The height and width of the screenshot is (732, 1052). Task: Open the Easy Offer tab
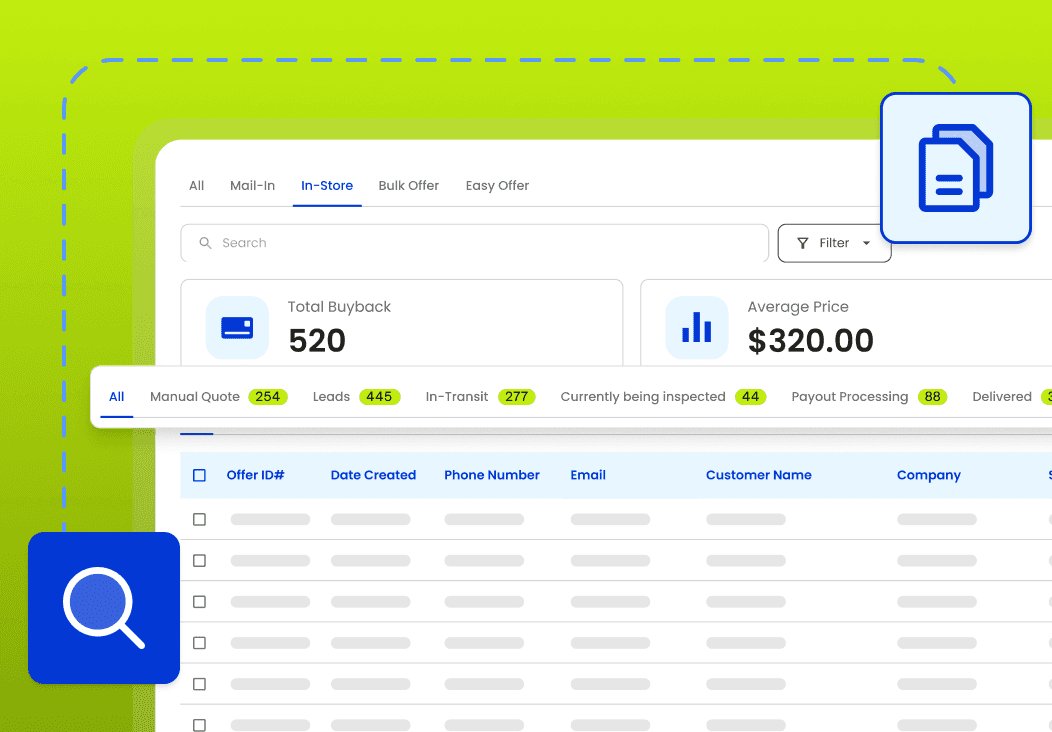coord(497,186)
